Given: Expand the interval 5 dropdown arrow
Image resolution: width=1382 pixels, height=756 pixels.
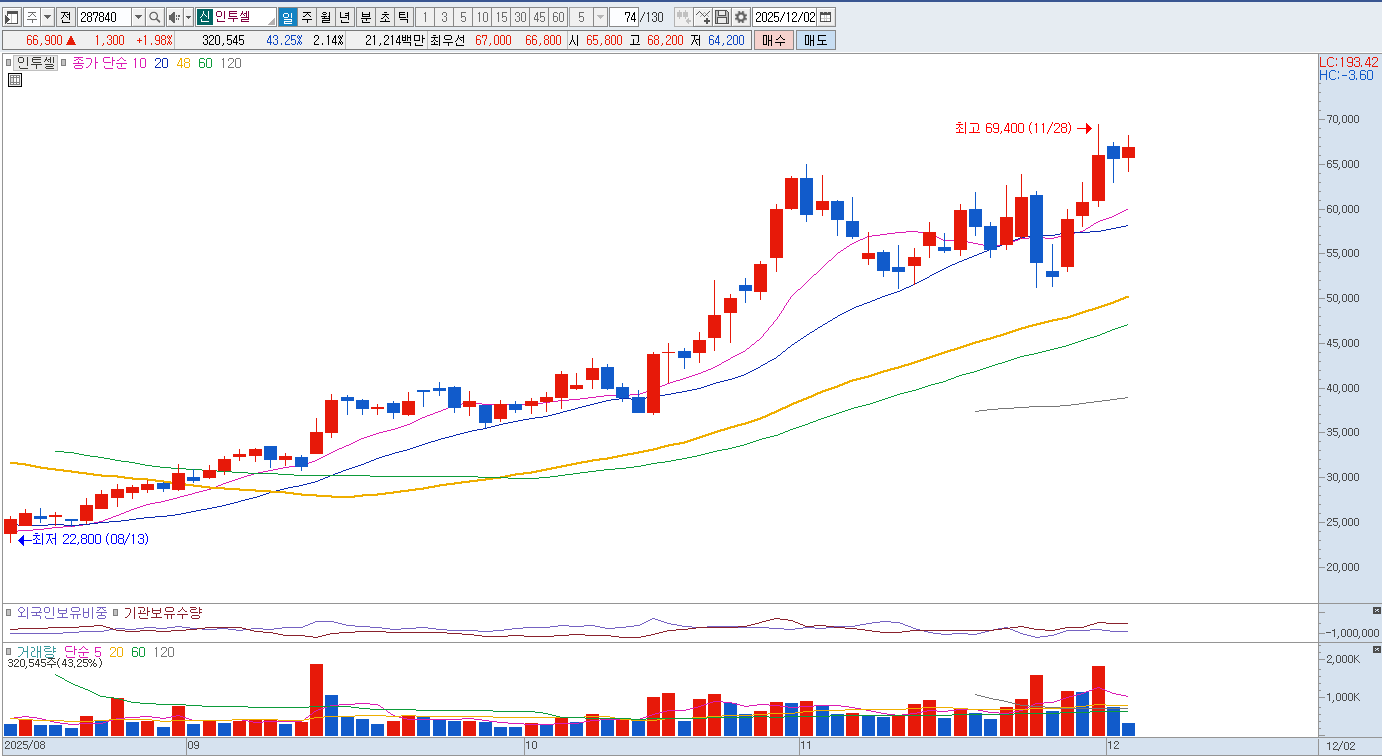Looking at the screenshot, I should [x=599, y=17].
